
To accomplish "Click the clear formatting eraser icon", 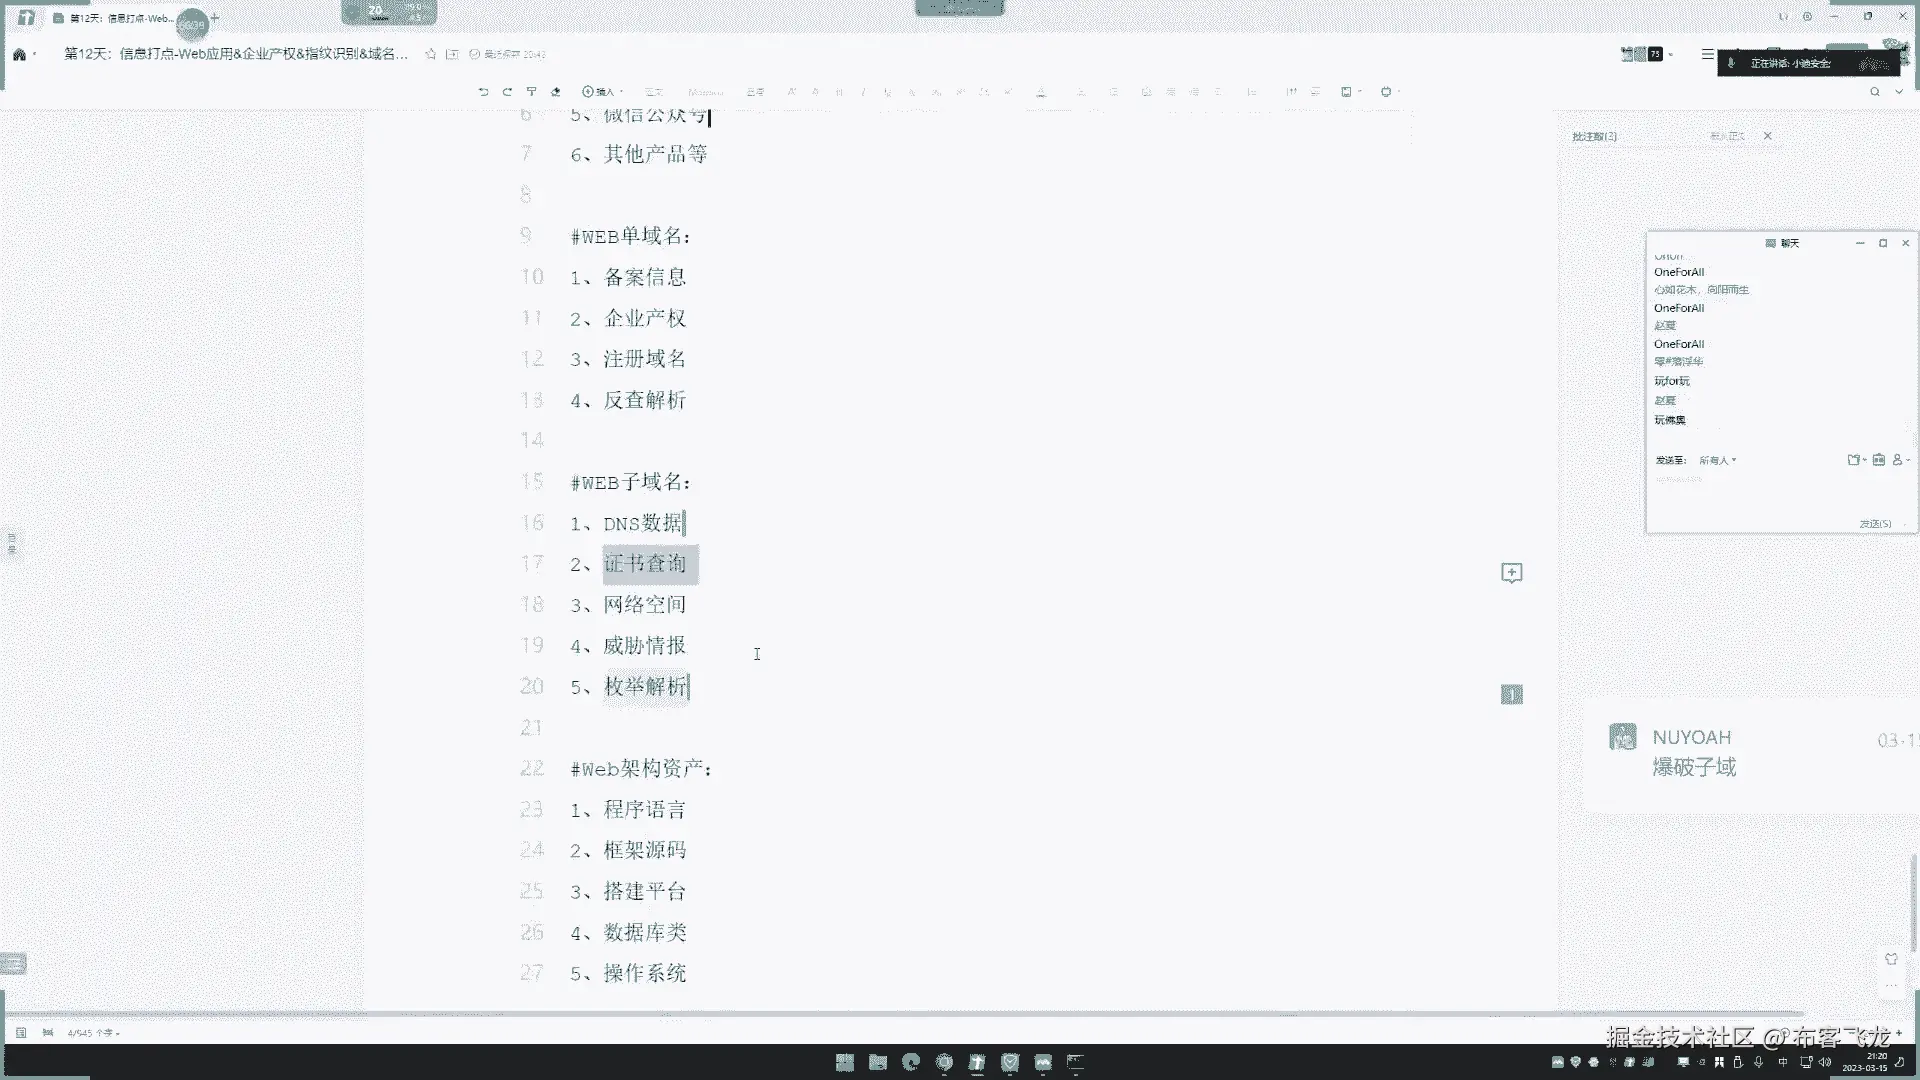I will click(x=556, y=91).
